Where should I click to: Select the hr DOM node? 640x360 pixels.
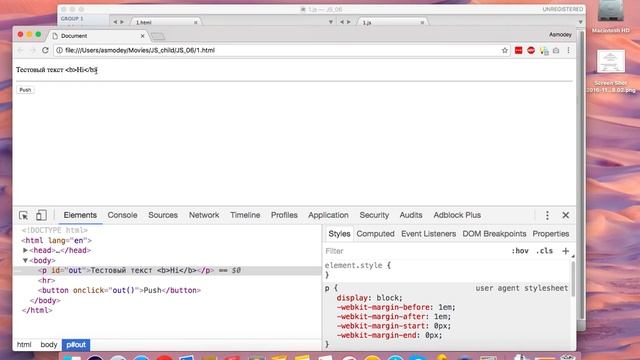47,280
